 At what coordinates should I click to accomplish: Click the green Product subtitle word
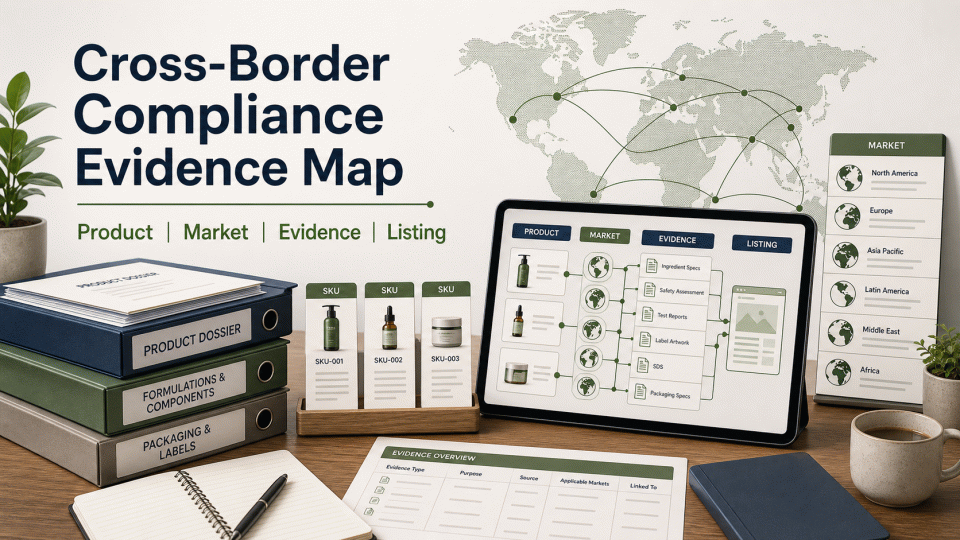(115, 232)
